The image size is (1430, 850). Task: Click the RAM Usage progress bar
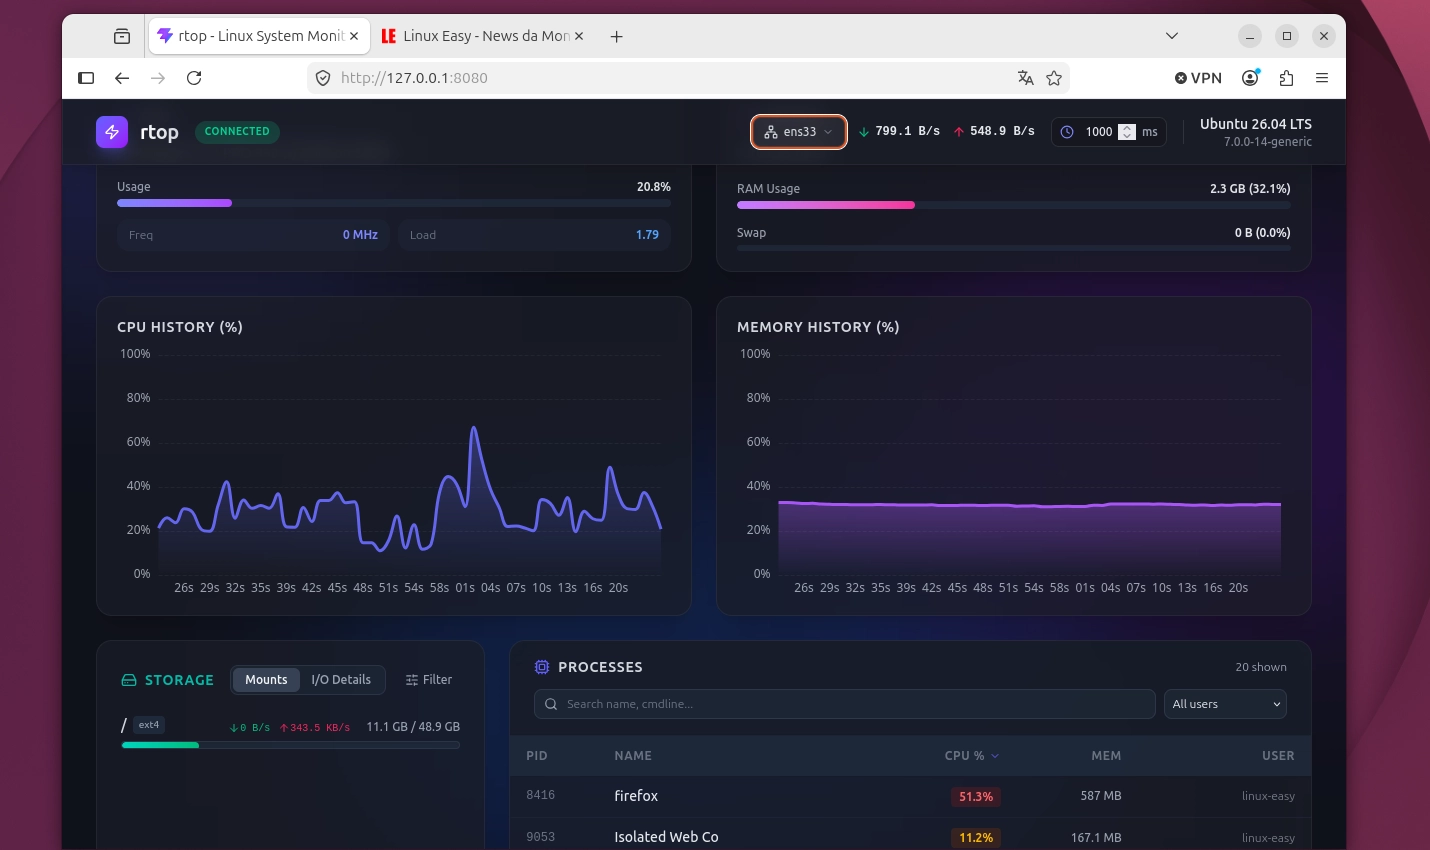coord(1013,205)
